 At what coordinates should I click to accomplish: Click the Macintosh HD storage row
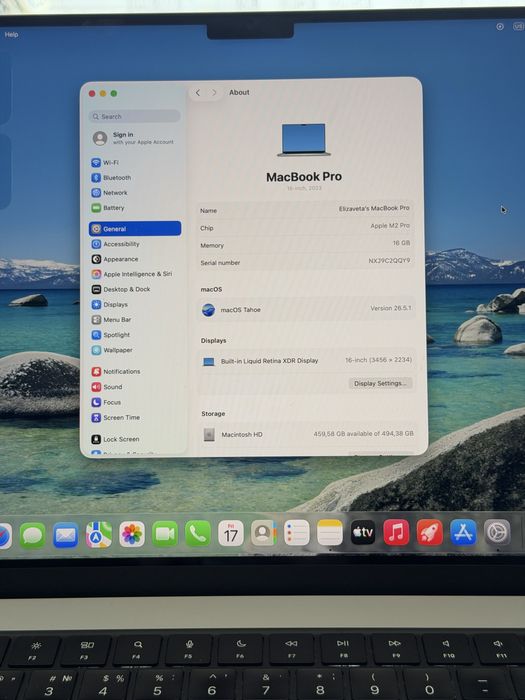(x=308, y=434)
